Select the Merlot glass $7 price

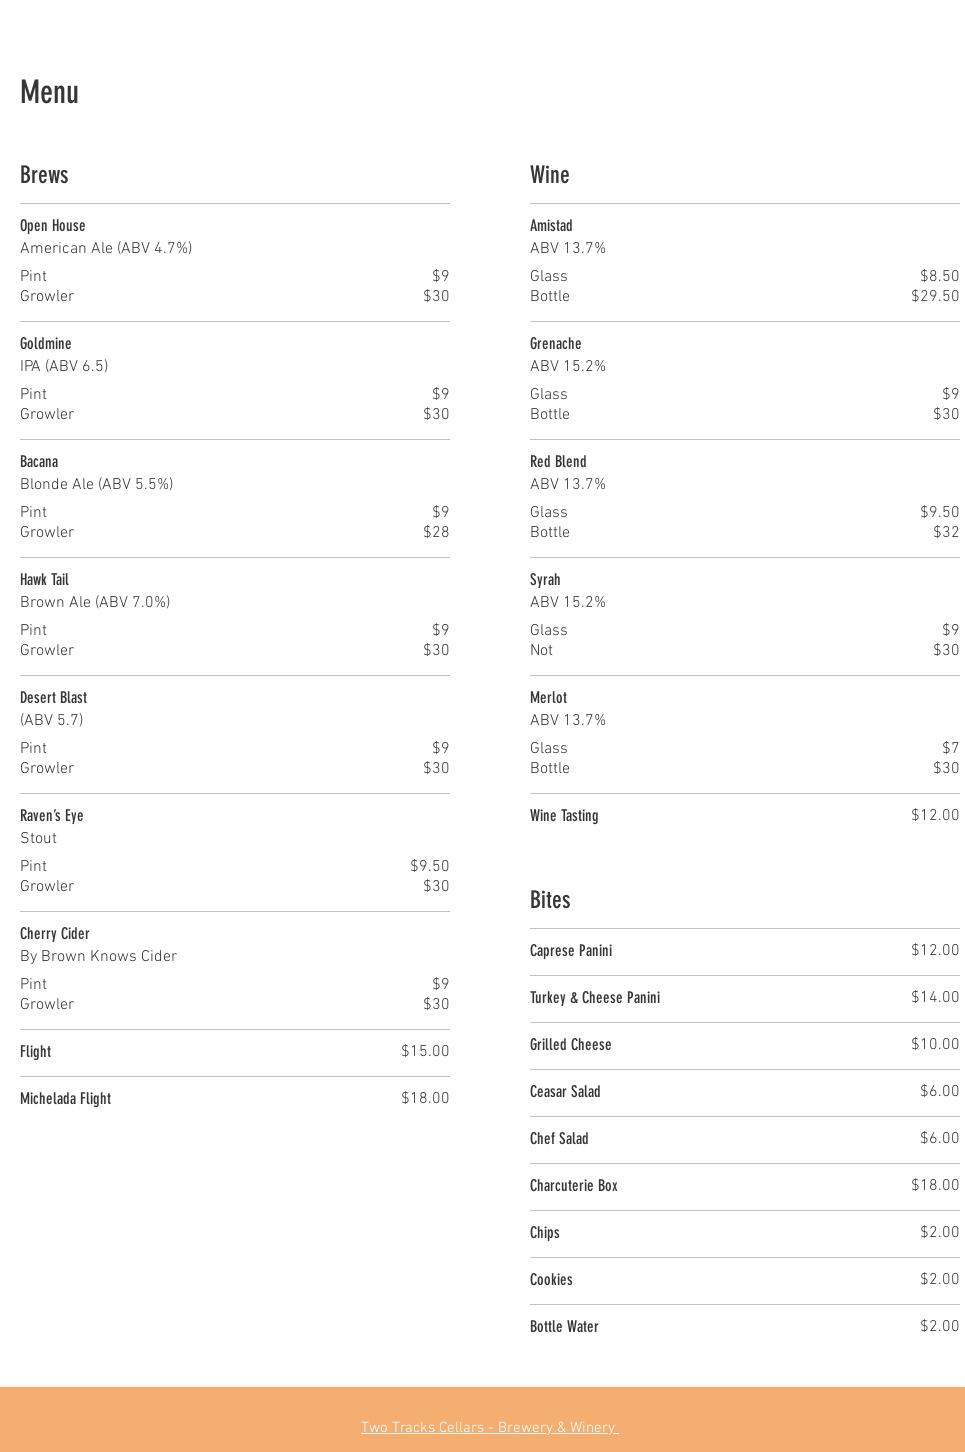coord(950,748)
